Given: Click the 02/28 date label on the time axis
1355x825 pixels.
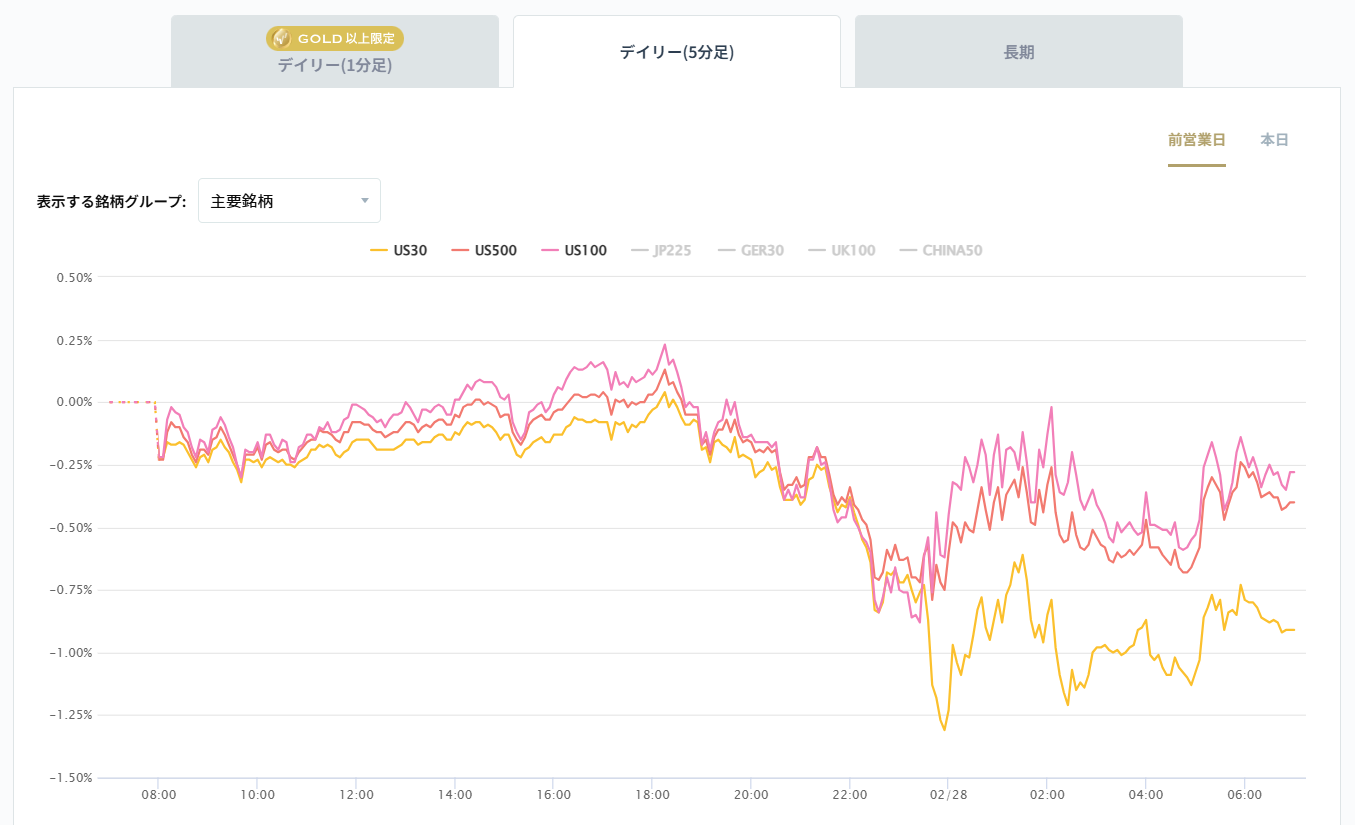Looking at the screenshot, I should (x=946, y=795).
